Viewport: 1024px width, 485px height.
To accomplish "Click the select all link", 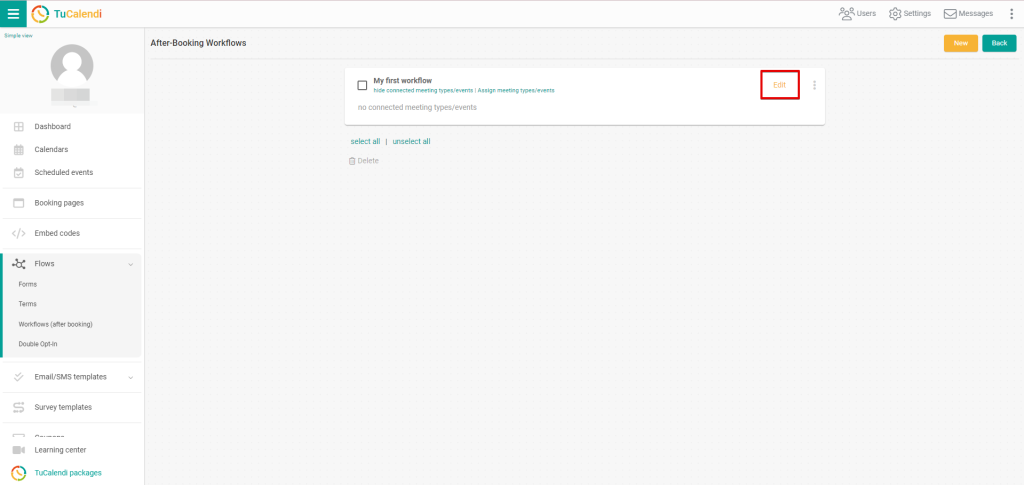I will (x=365, y=141).
